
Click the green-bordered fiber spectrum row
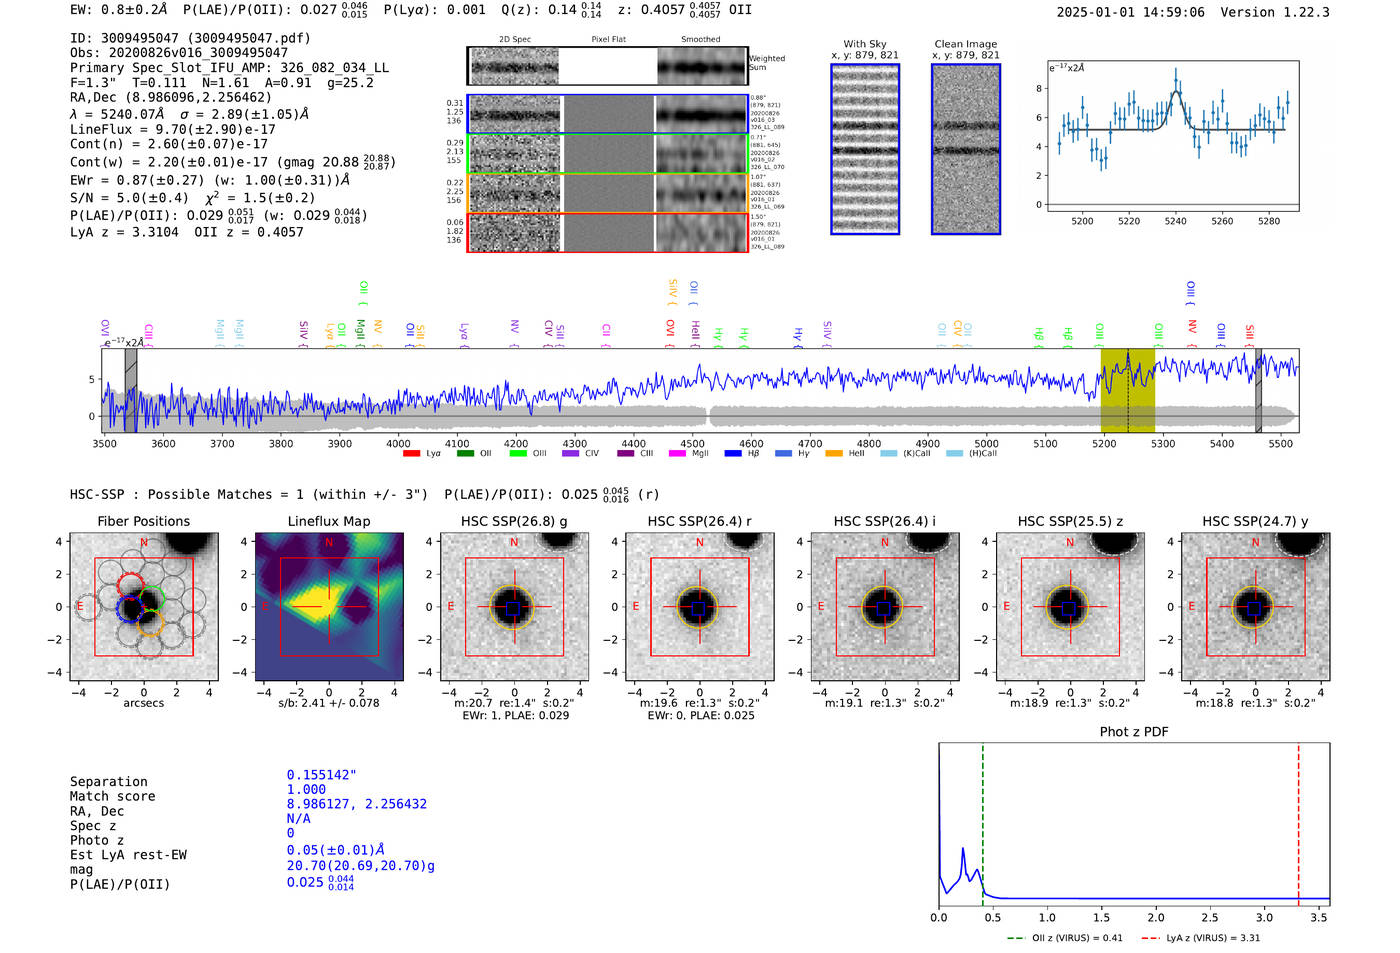(x=608, y=154)
